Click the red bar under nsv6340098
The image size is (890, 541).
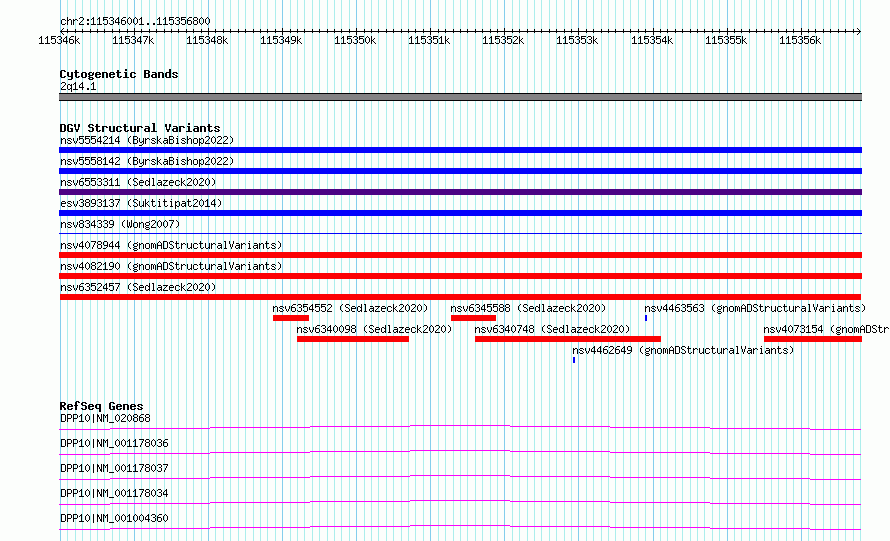click(x=353, y=339)
